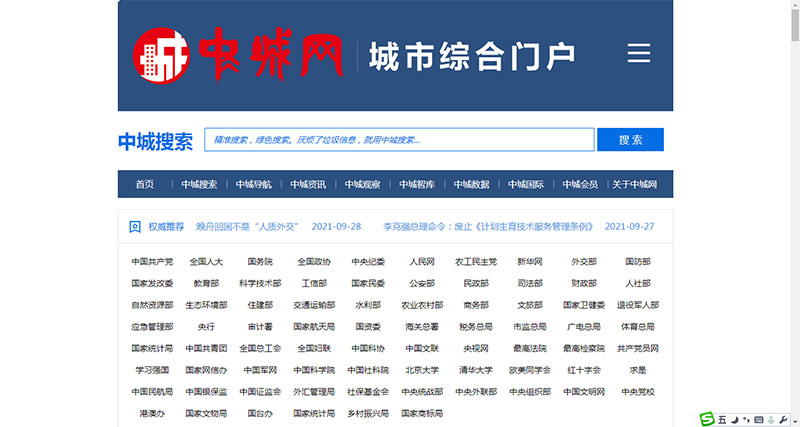Select 中城智库 in the navigation bar
800x427 pixels.
417,184
